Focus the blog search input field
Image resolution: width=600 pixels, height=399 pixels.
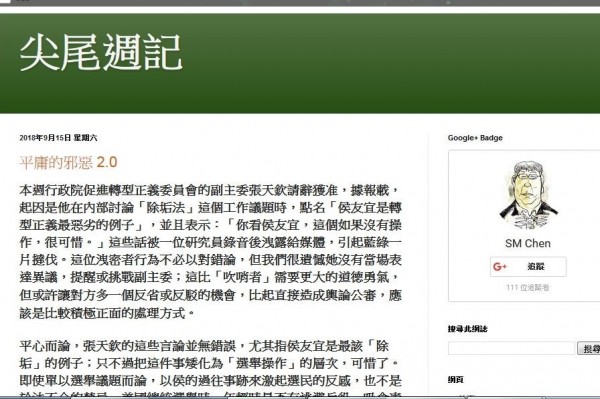511,348
